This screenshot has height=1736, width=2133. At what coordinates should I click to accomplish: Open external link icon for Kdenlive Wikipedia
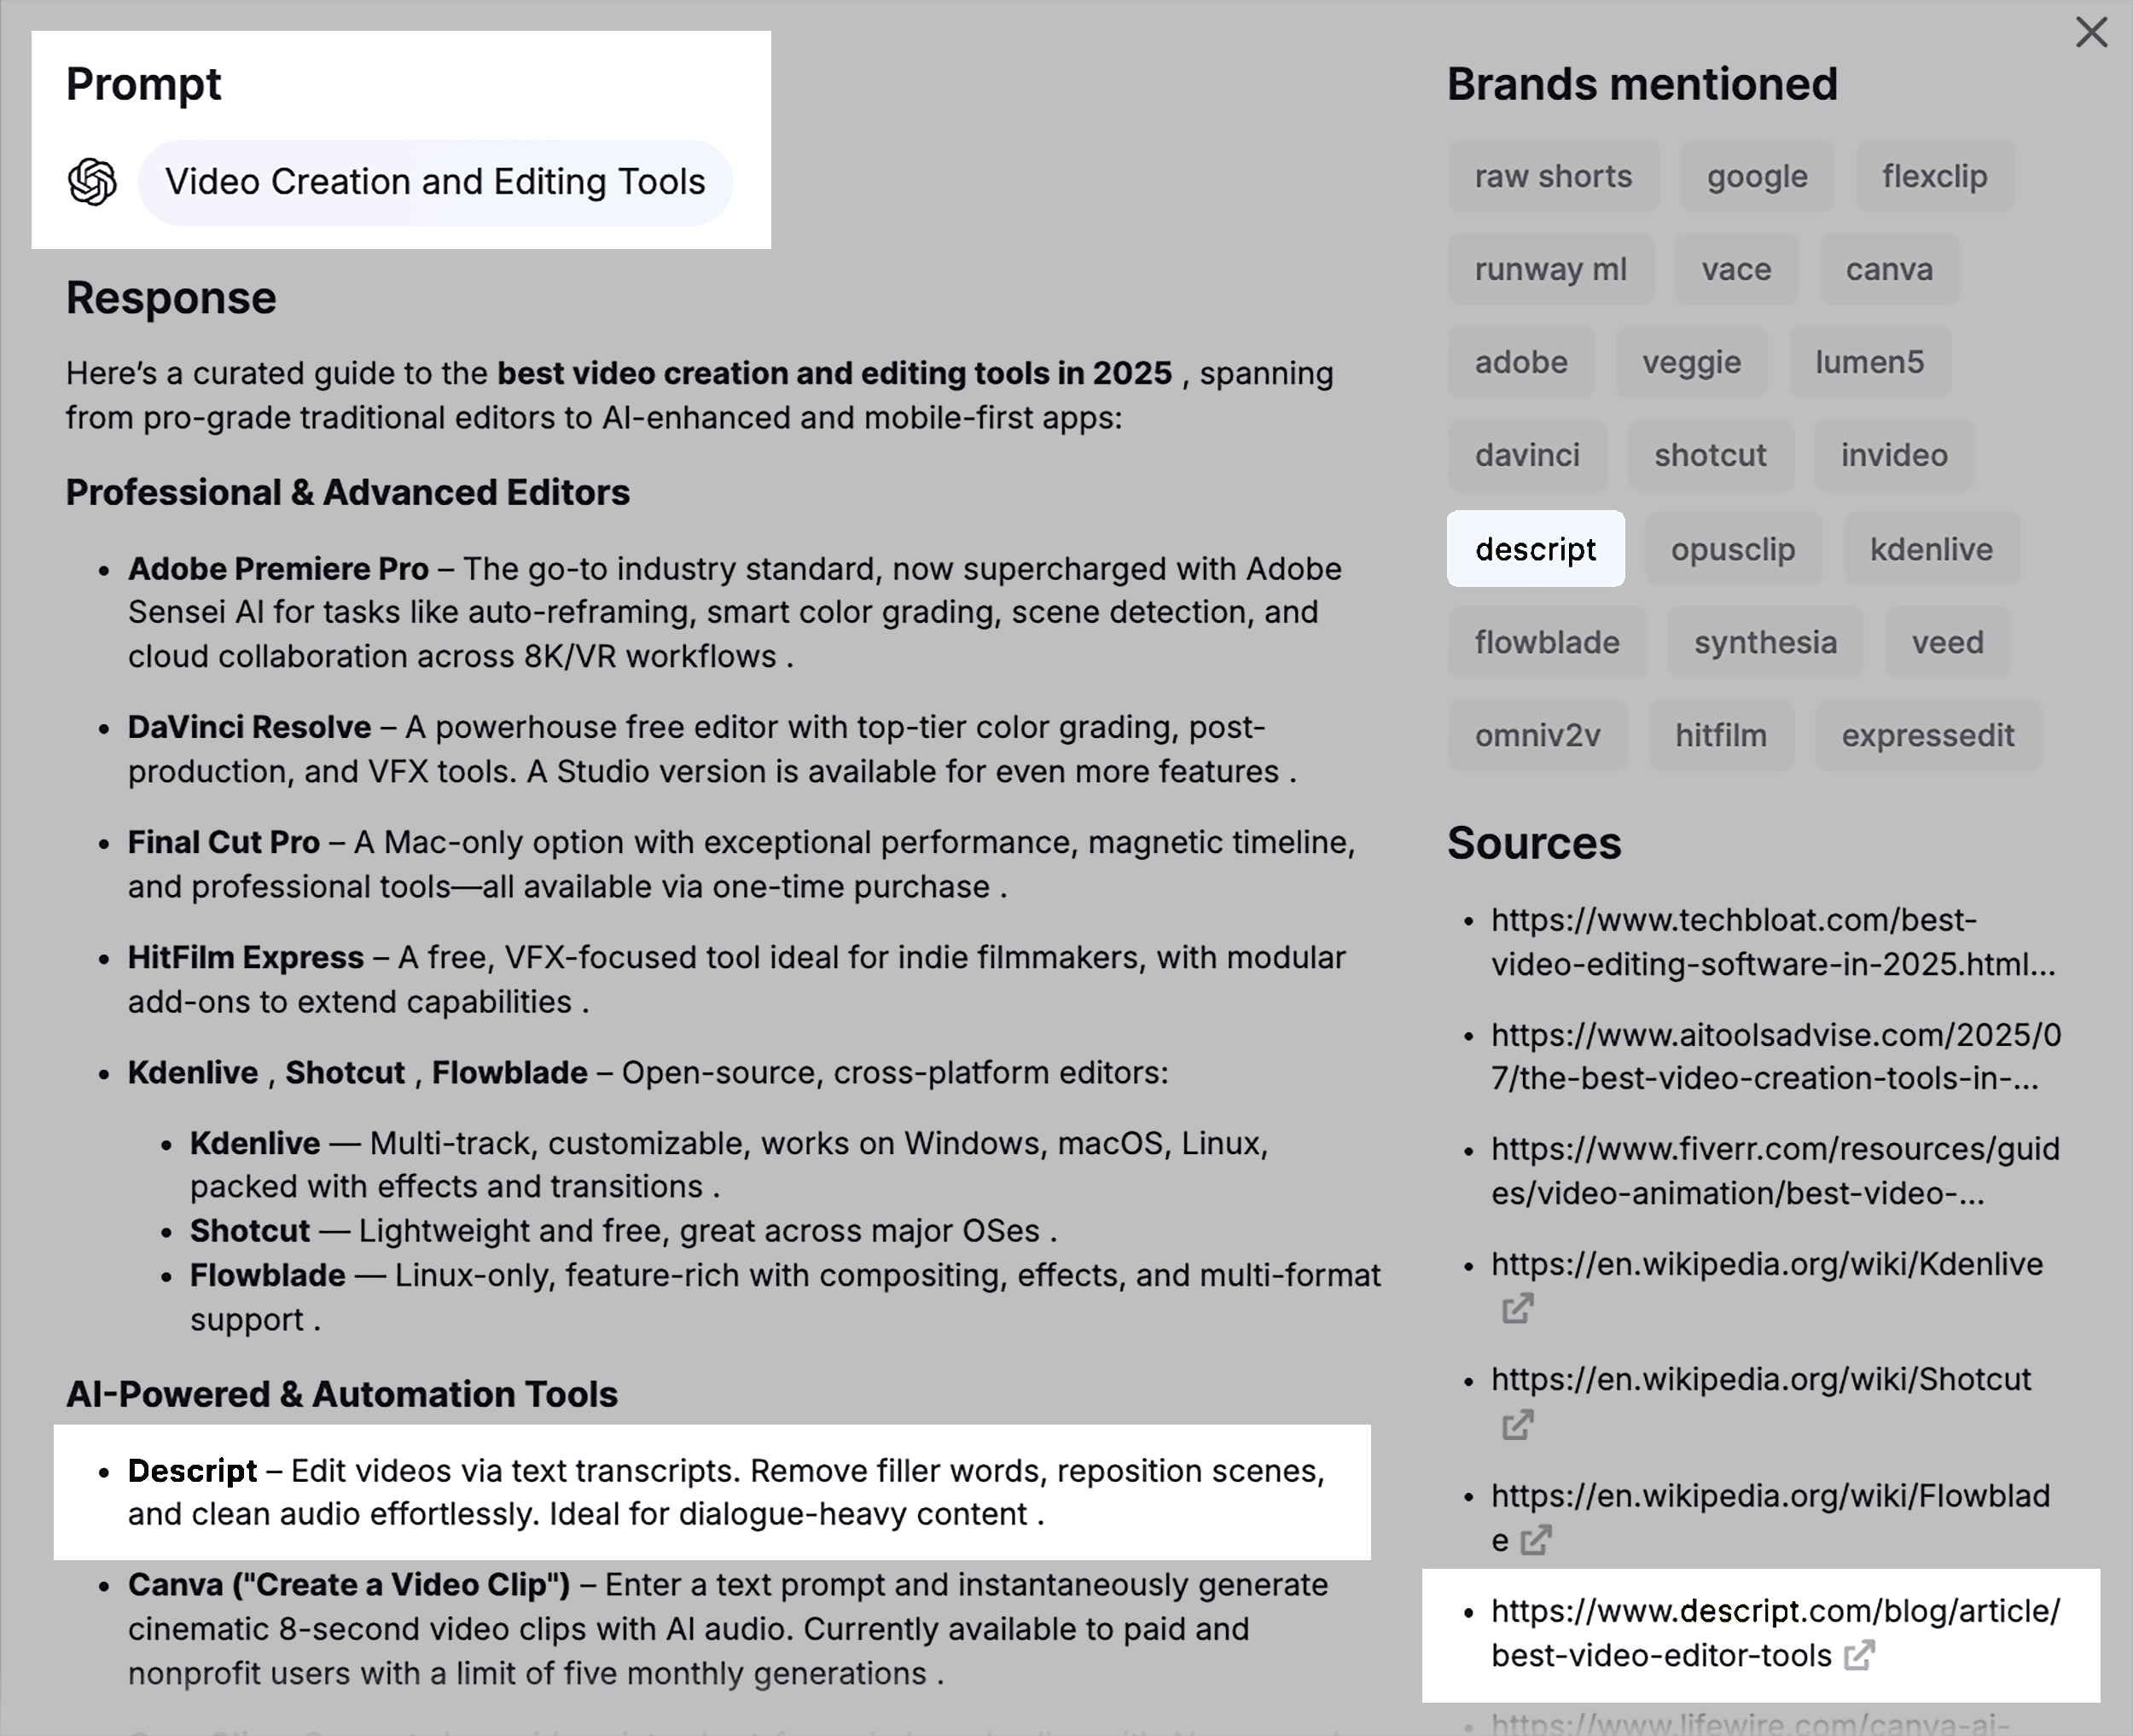[x=1517, y=1309]
